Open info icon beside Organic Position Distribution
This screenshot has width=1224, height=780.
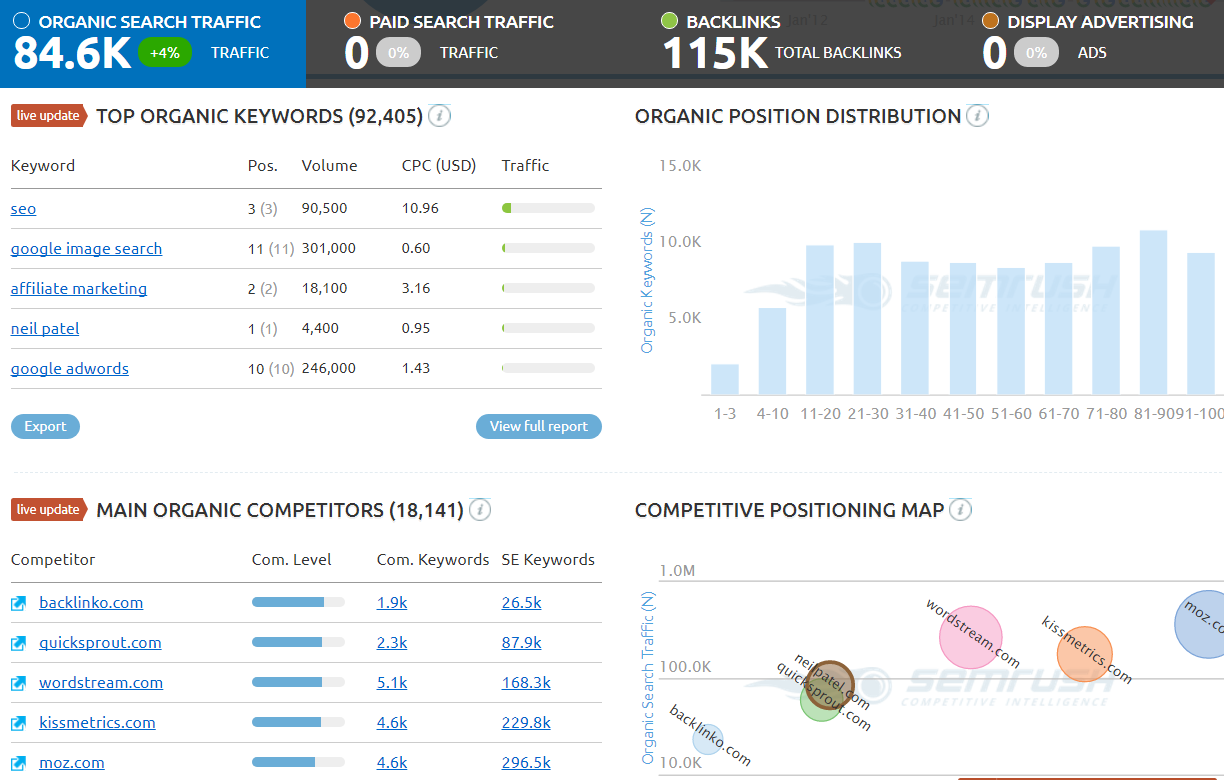(x=977, y=116)
